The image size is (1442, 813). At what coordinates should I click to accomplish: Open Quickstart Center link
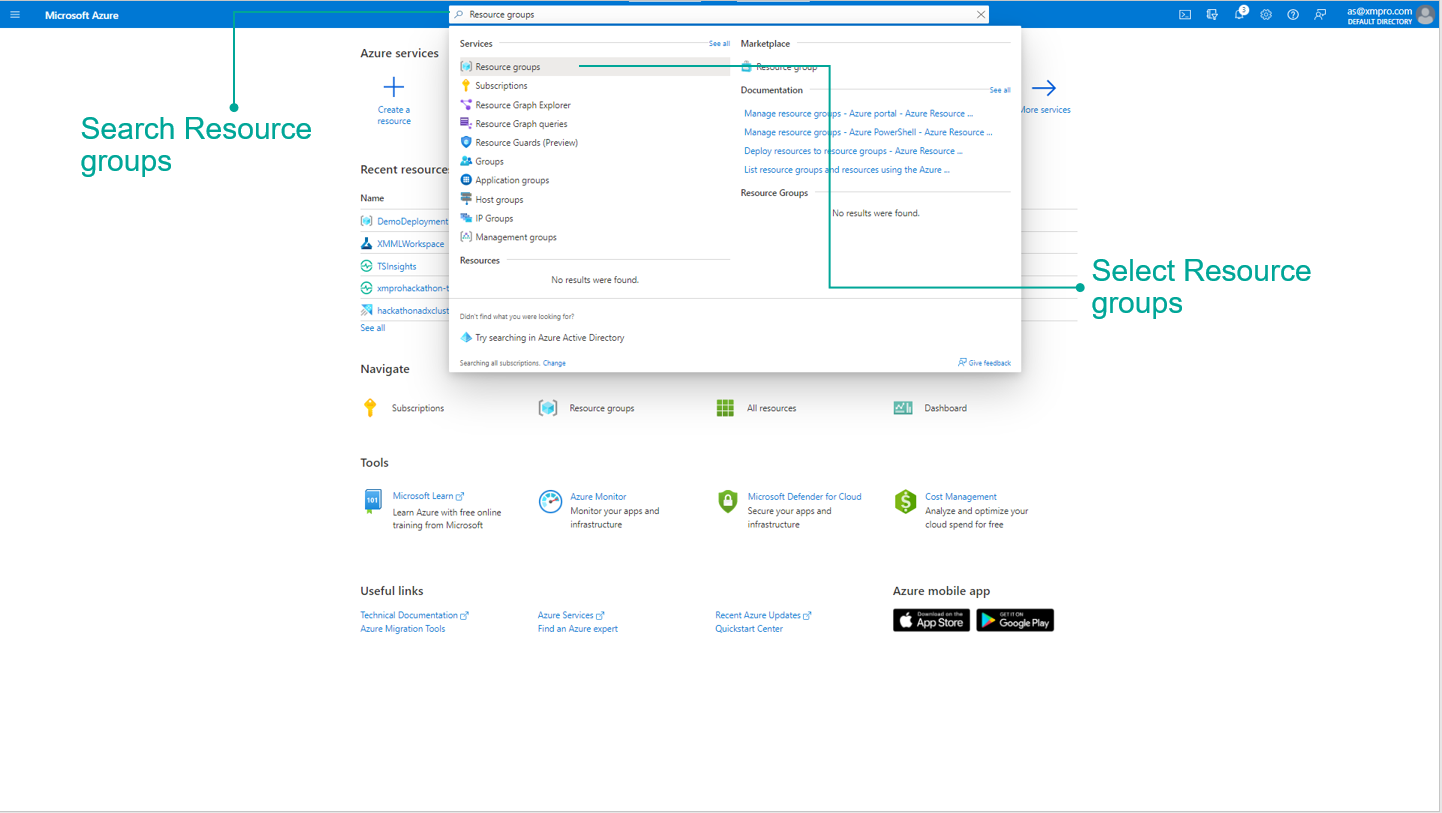click(x=749, y=629)
